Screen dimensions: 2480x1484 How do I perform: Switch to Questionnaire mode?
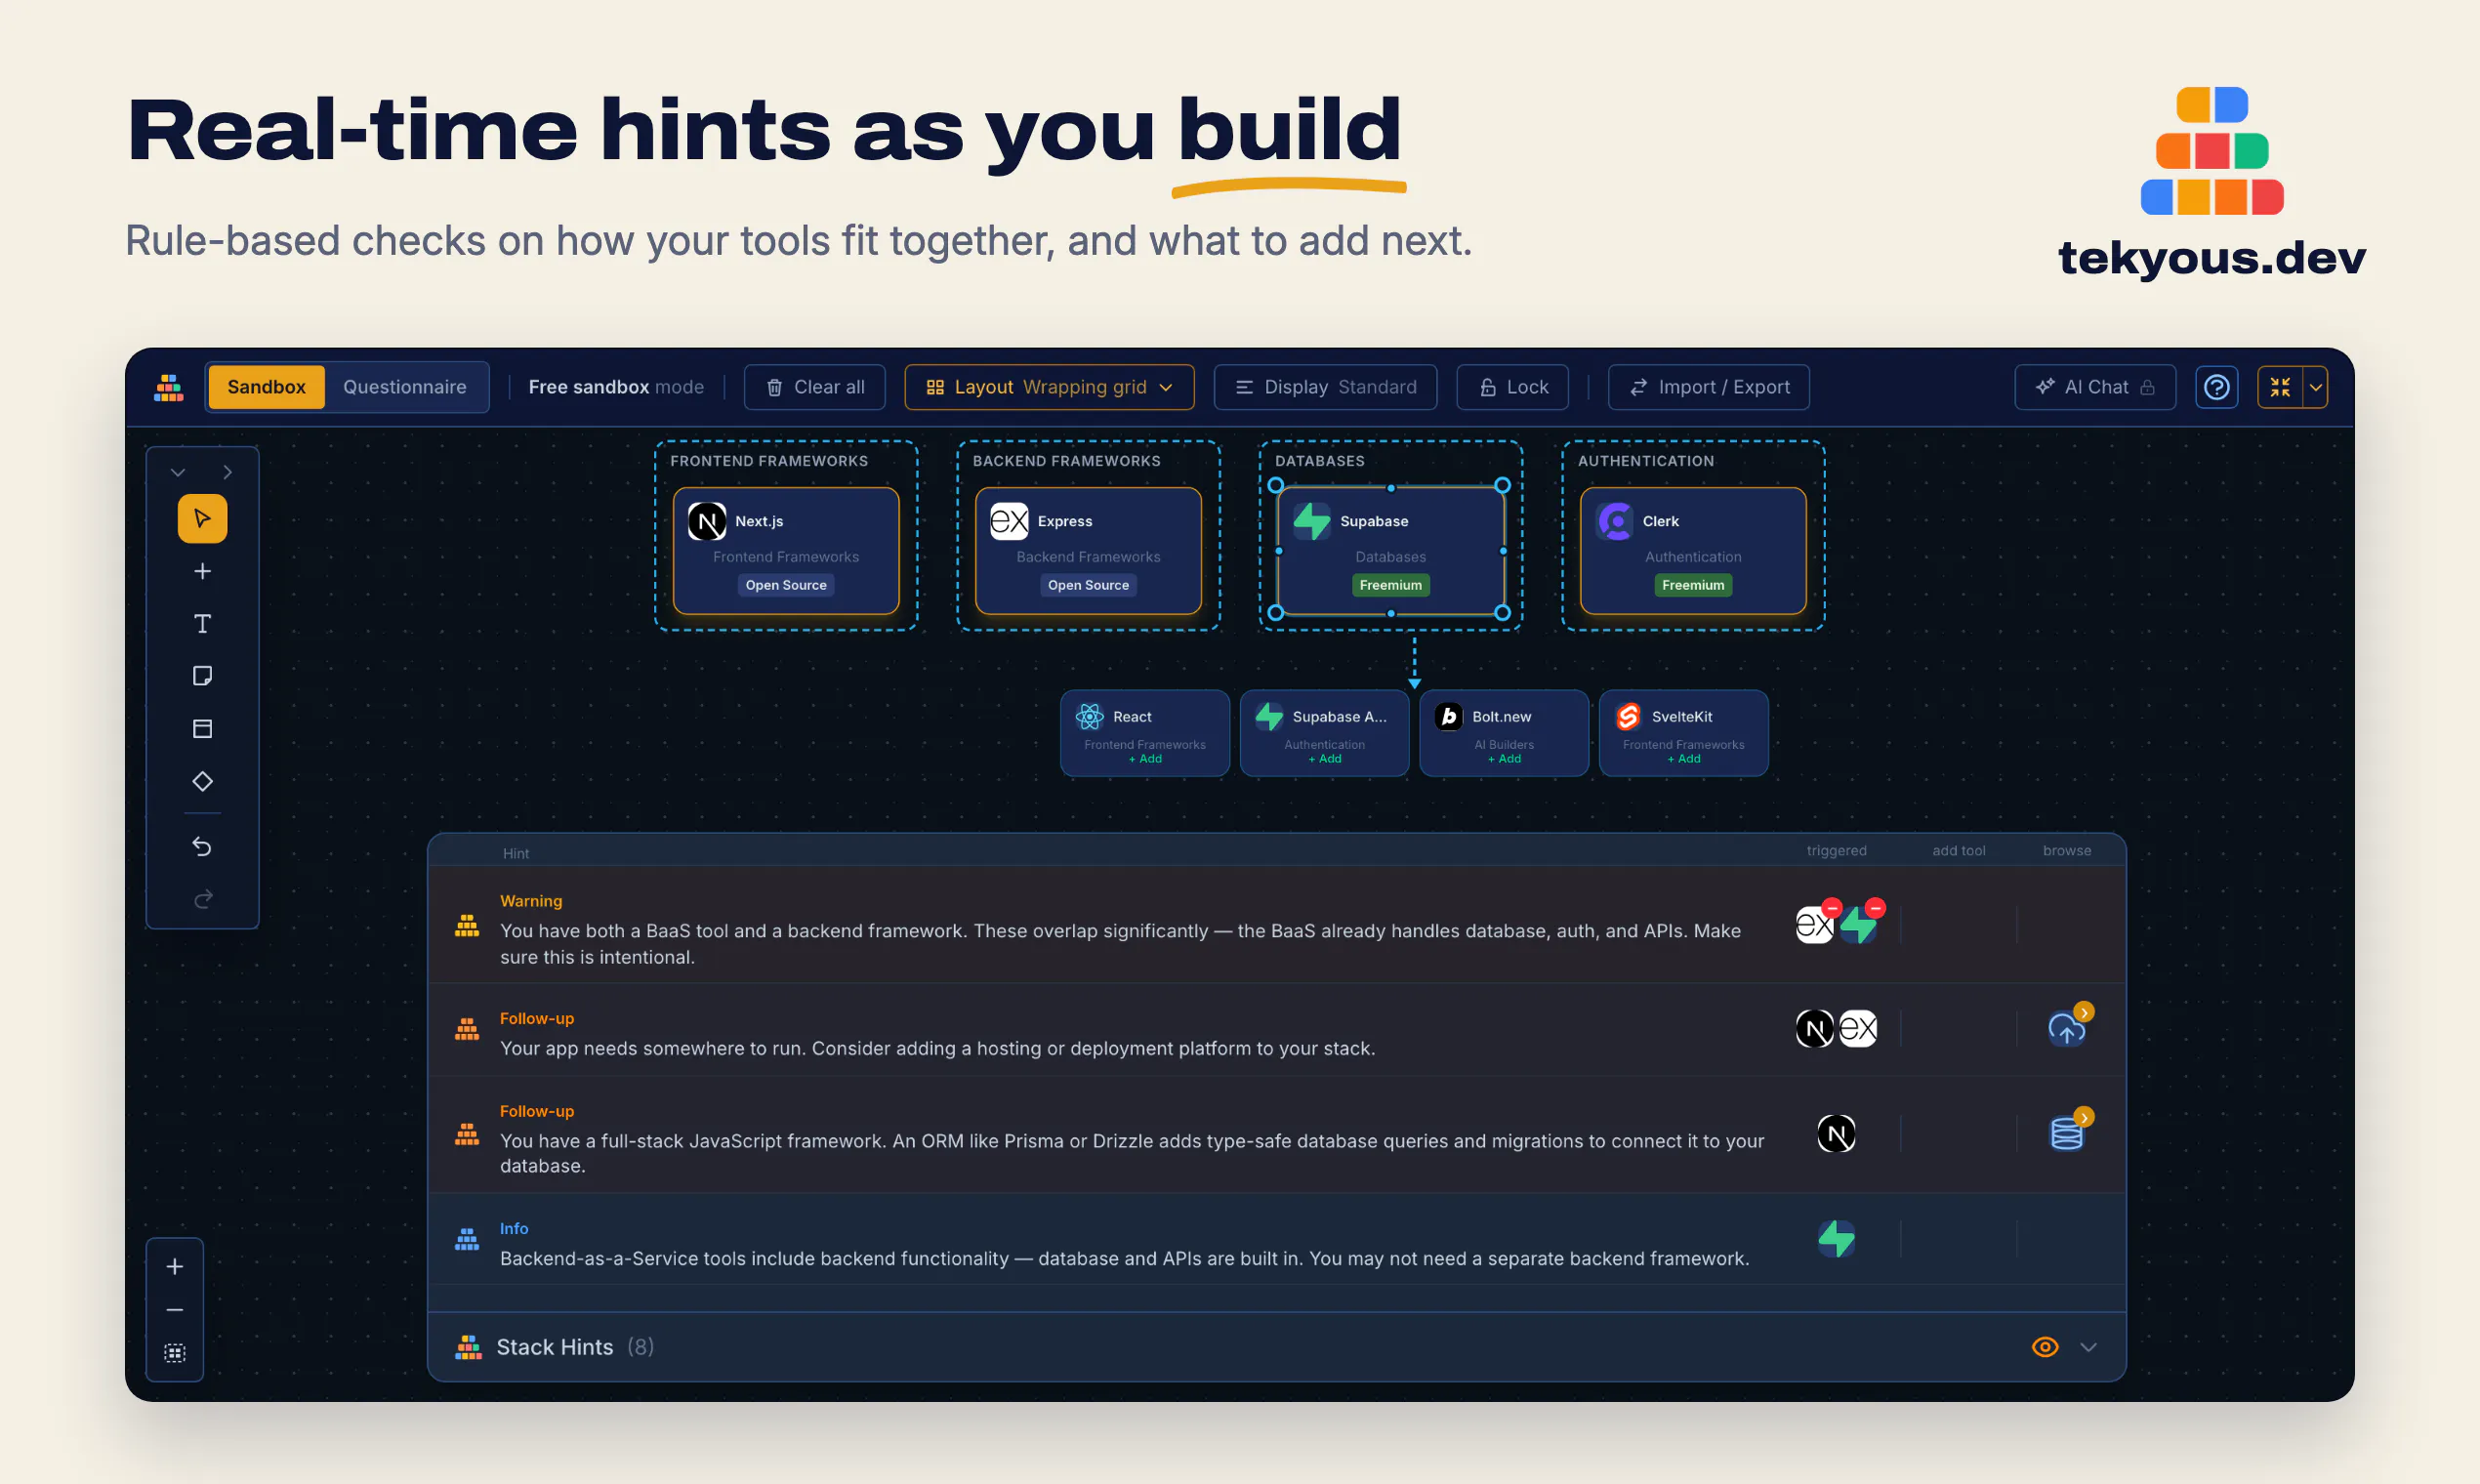pyautogui.click(x=404, y=387)
